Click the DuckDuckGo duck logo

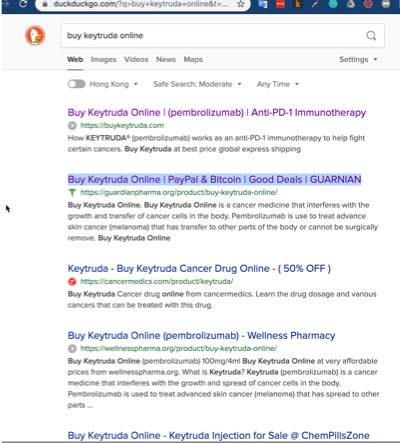coord(35,35)
